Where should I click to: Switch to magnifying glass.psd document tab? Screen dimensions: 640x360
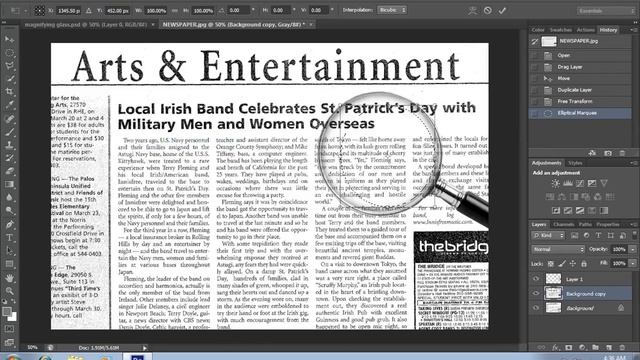pyautogui.click(x=85, y=24)
